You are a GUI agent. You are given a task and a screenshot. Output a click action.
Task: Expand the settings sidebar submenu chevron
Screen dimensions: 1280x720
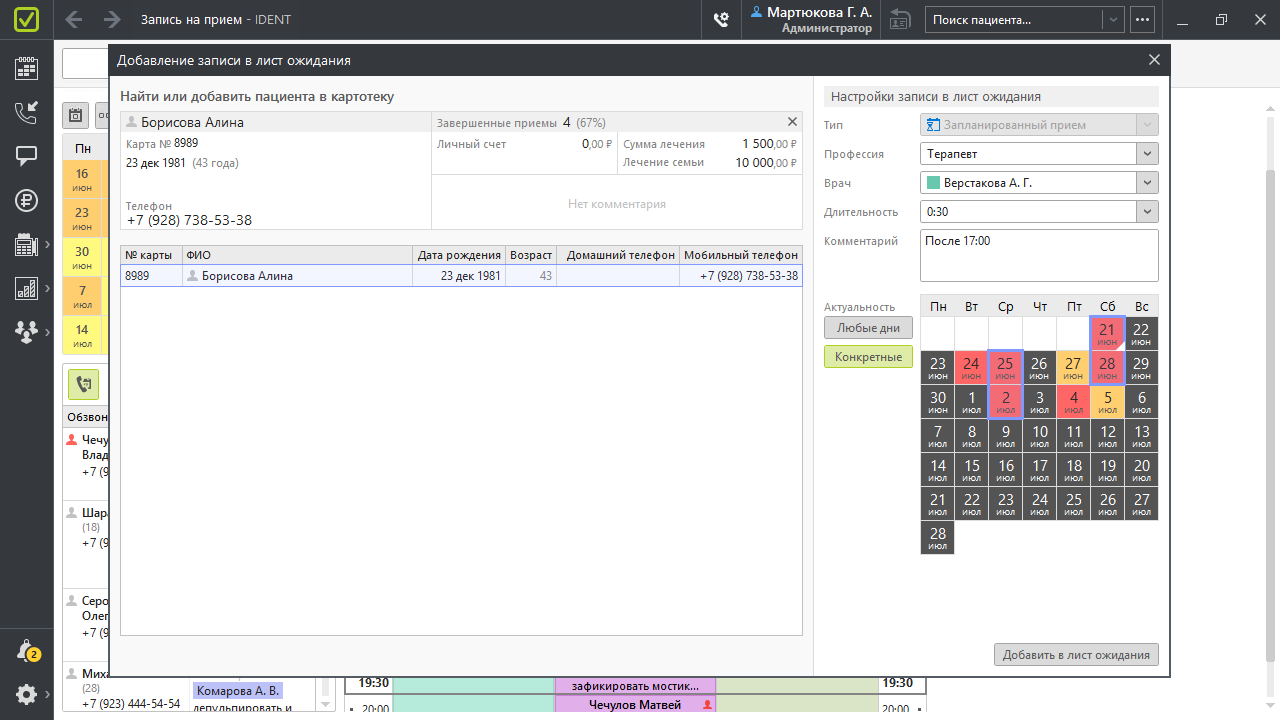[x=48, y=694]
